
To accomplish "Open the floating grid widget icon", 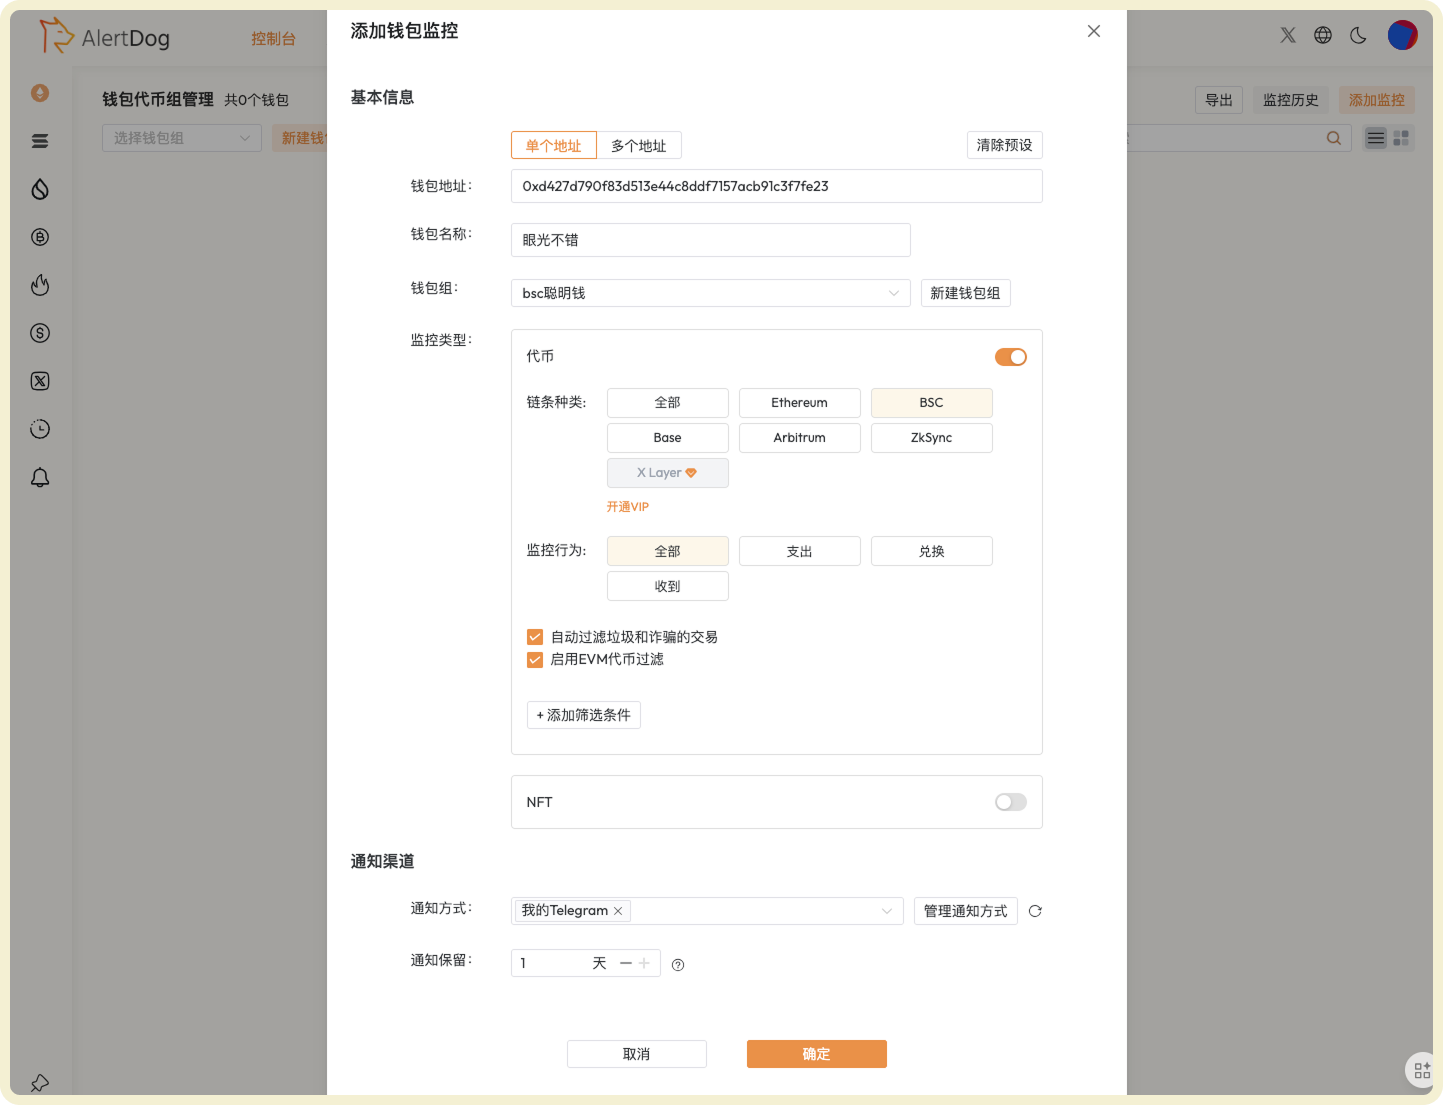I will [1422, 1070].
